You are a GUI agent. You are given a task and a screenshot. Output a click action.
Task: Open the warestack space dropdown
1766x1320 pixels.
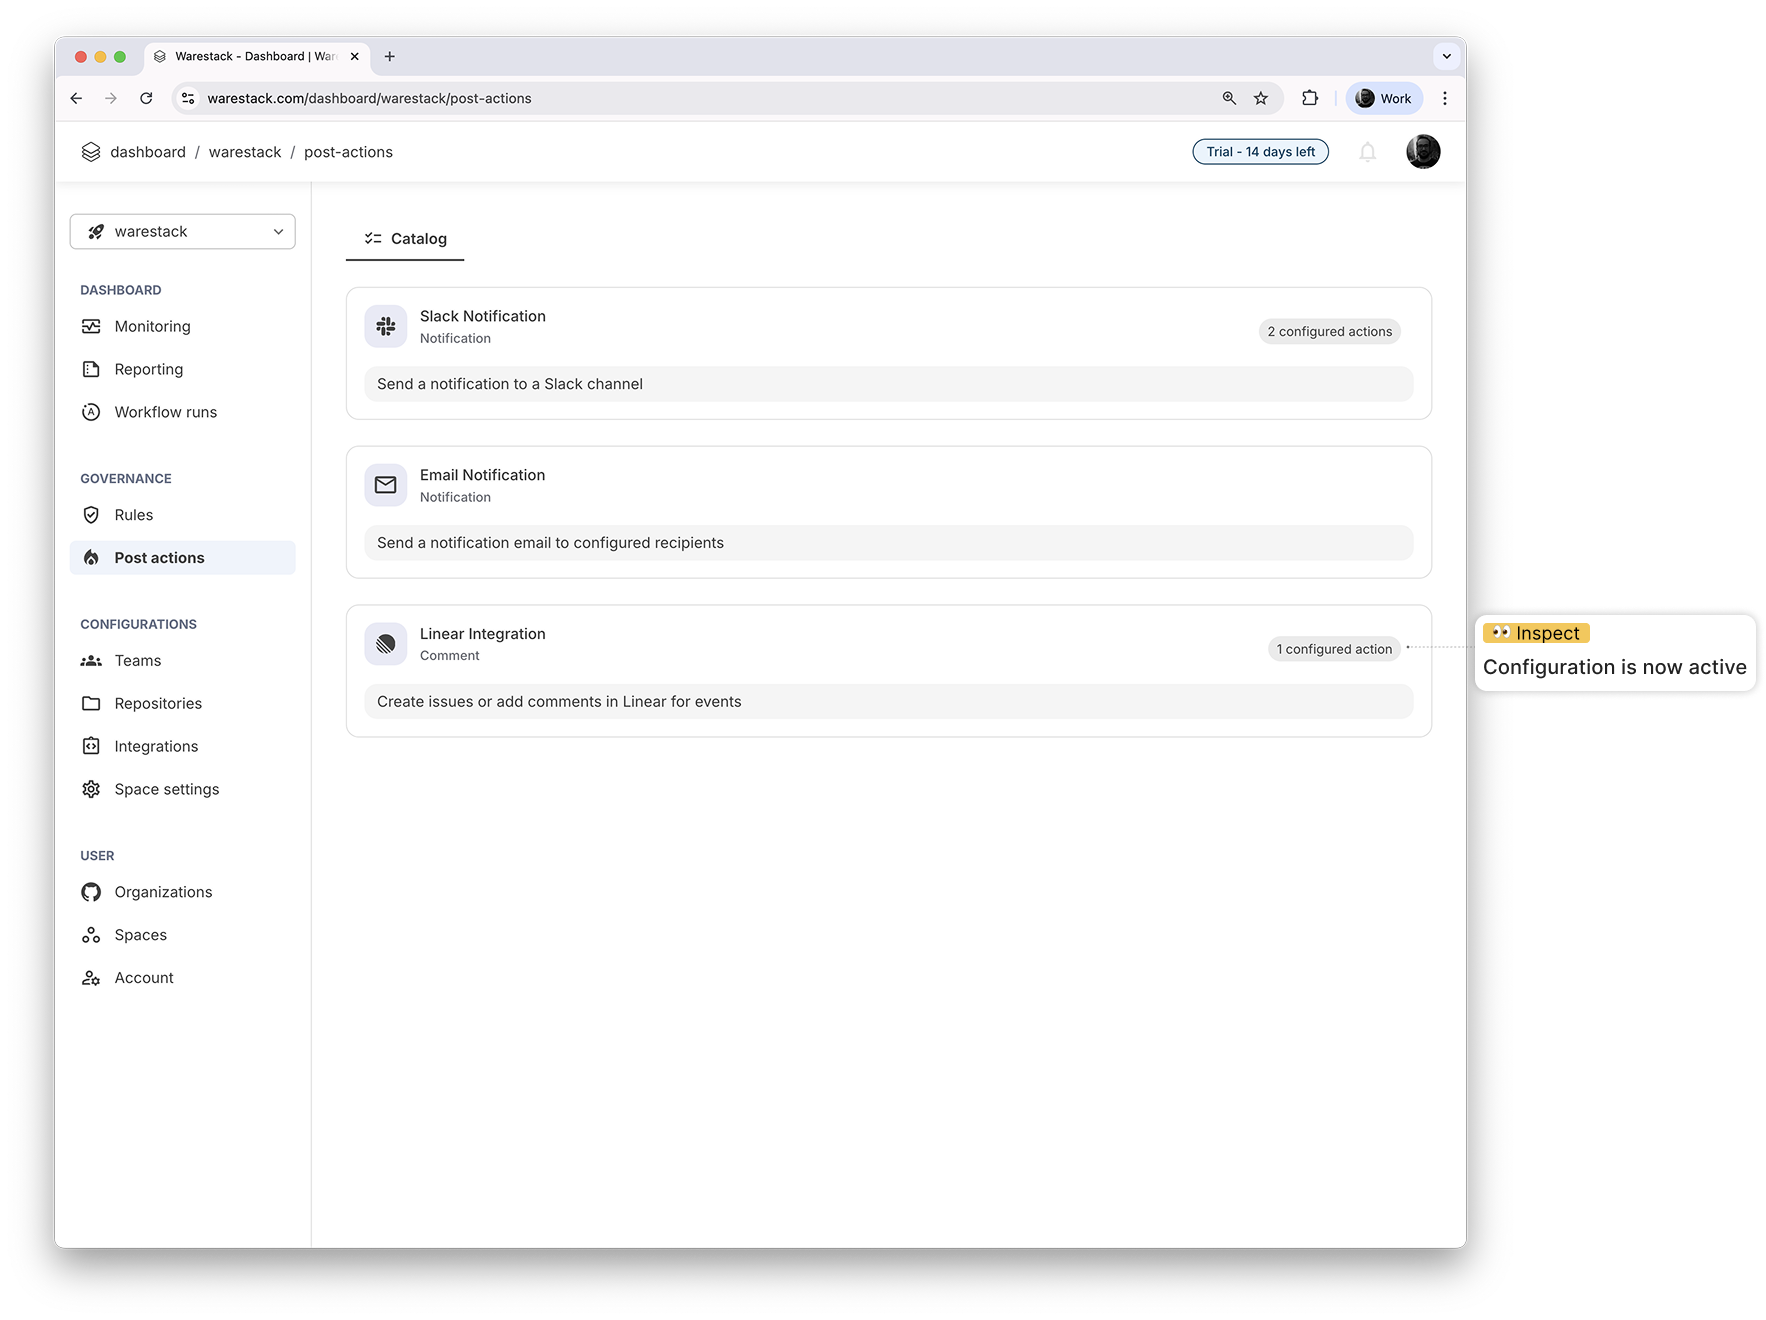point(183,232)
